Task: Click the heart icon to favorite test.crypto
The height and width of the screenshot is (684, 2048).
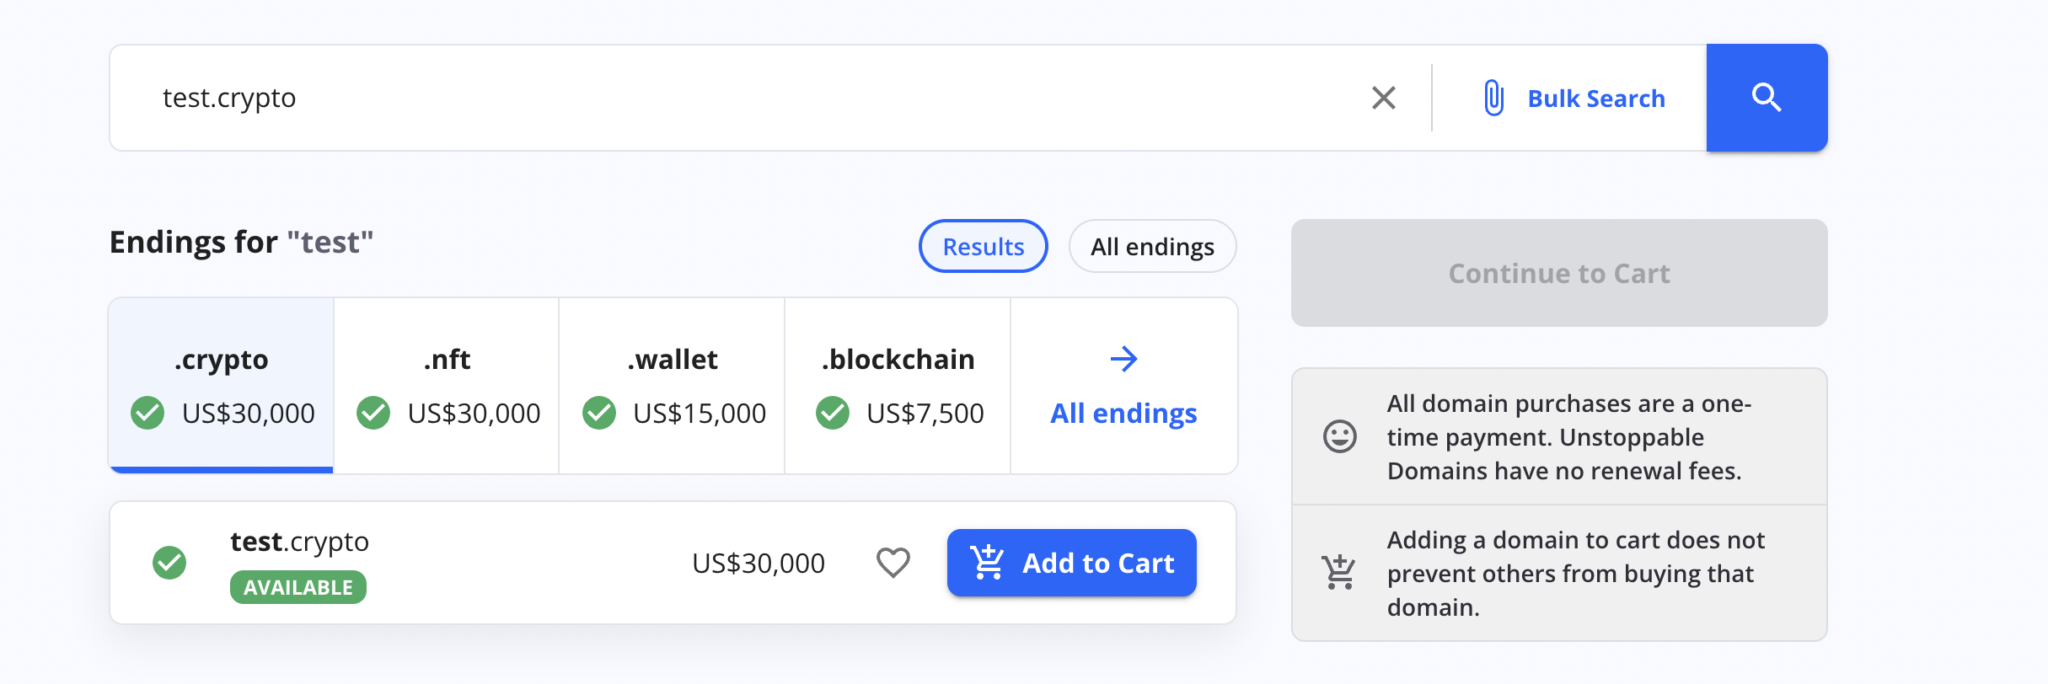Action: tap(893, 562)
